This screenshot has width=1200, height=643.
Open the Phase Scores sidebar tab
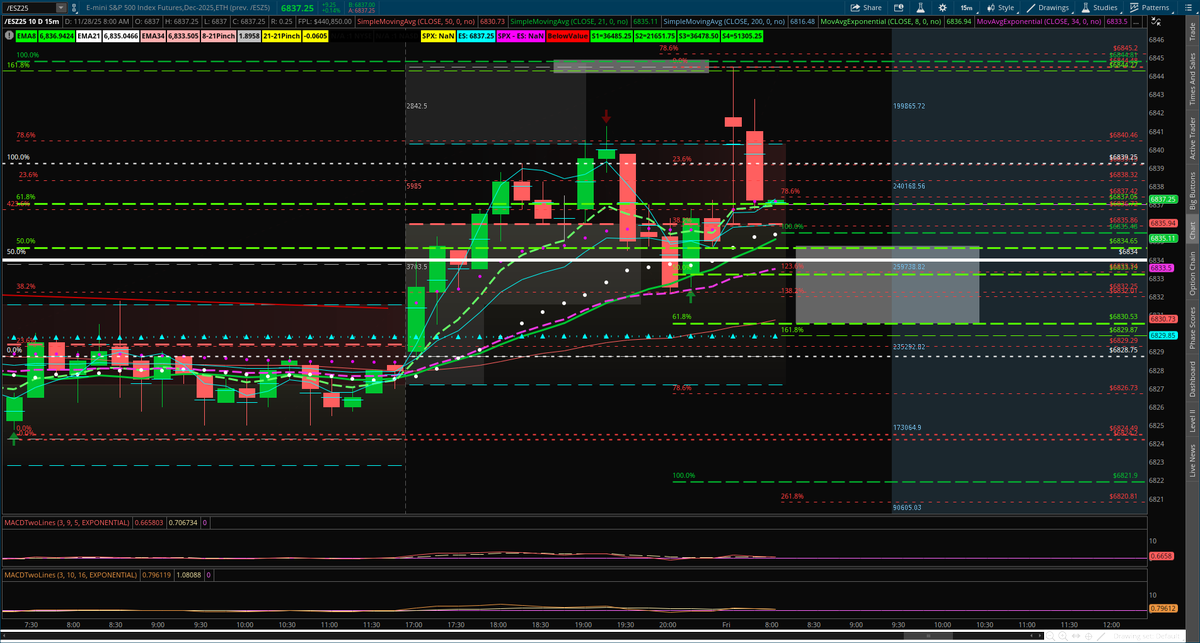pos(1191,327)
